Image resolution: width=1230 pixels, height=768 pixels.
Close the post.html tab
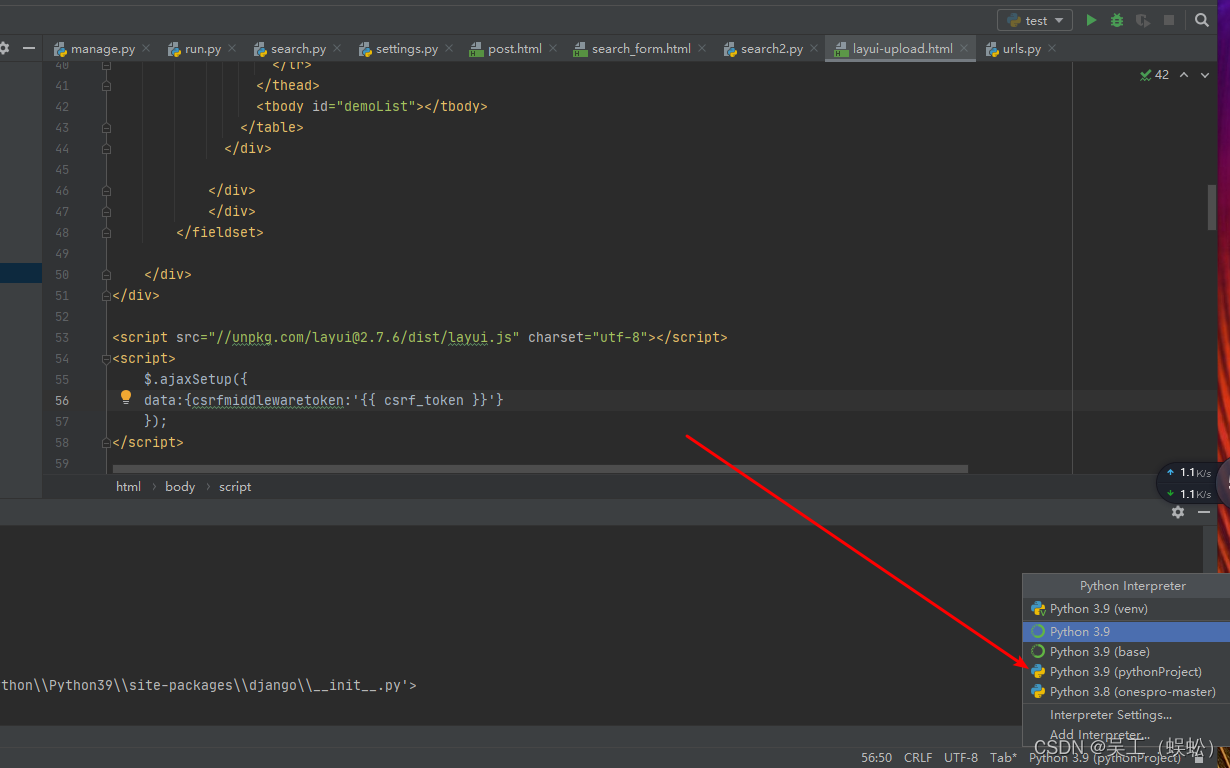[x=553, y=47]
